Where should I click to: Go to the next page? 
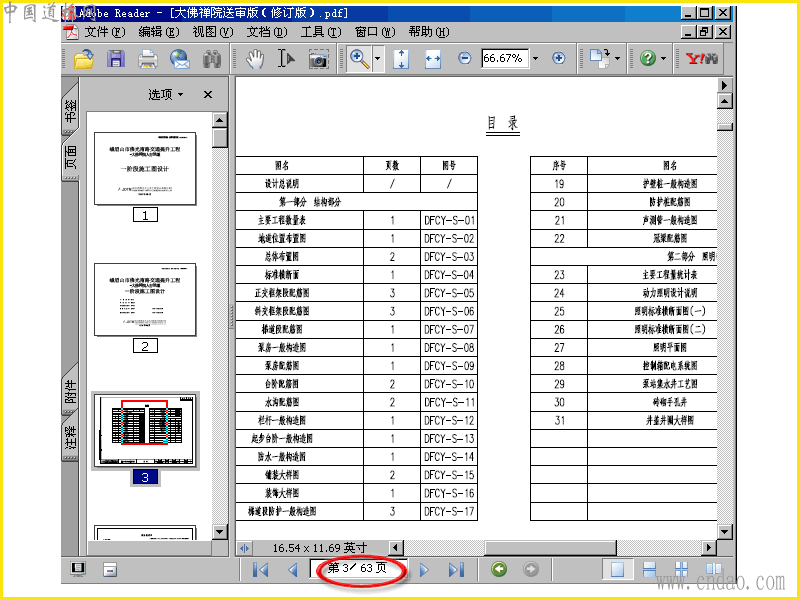coord(424,569)
